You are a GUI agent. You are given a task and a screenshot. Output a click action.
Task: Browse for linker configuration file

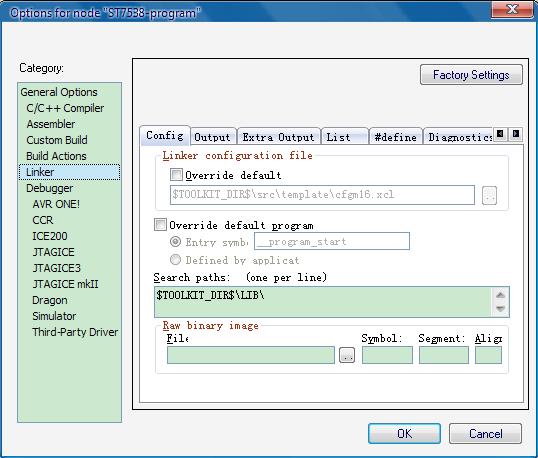pos(489,196)
